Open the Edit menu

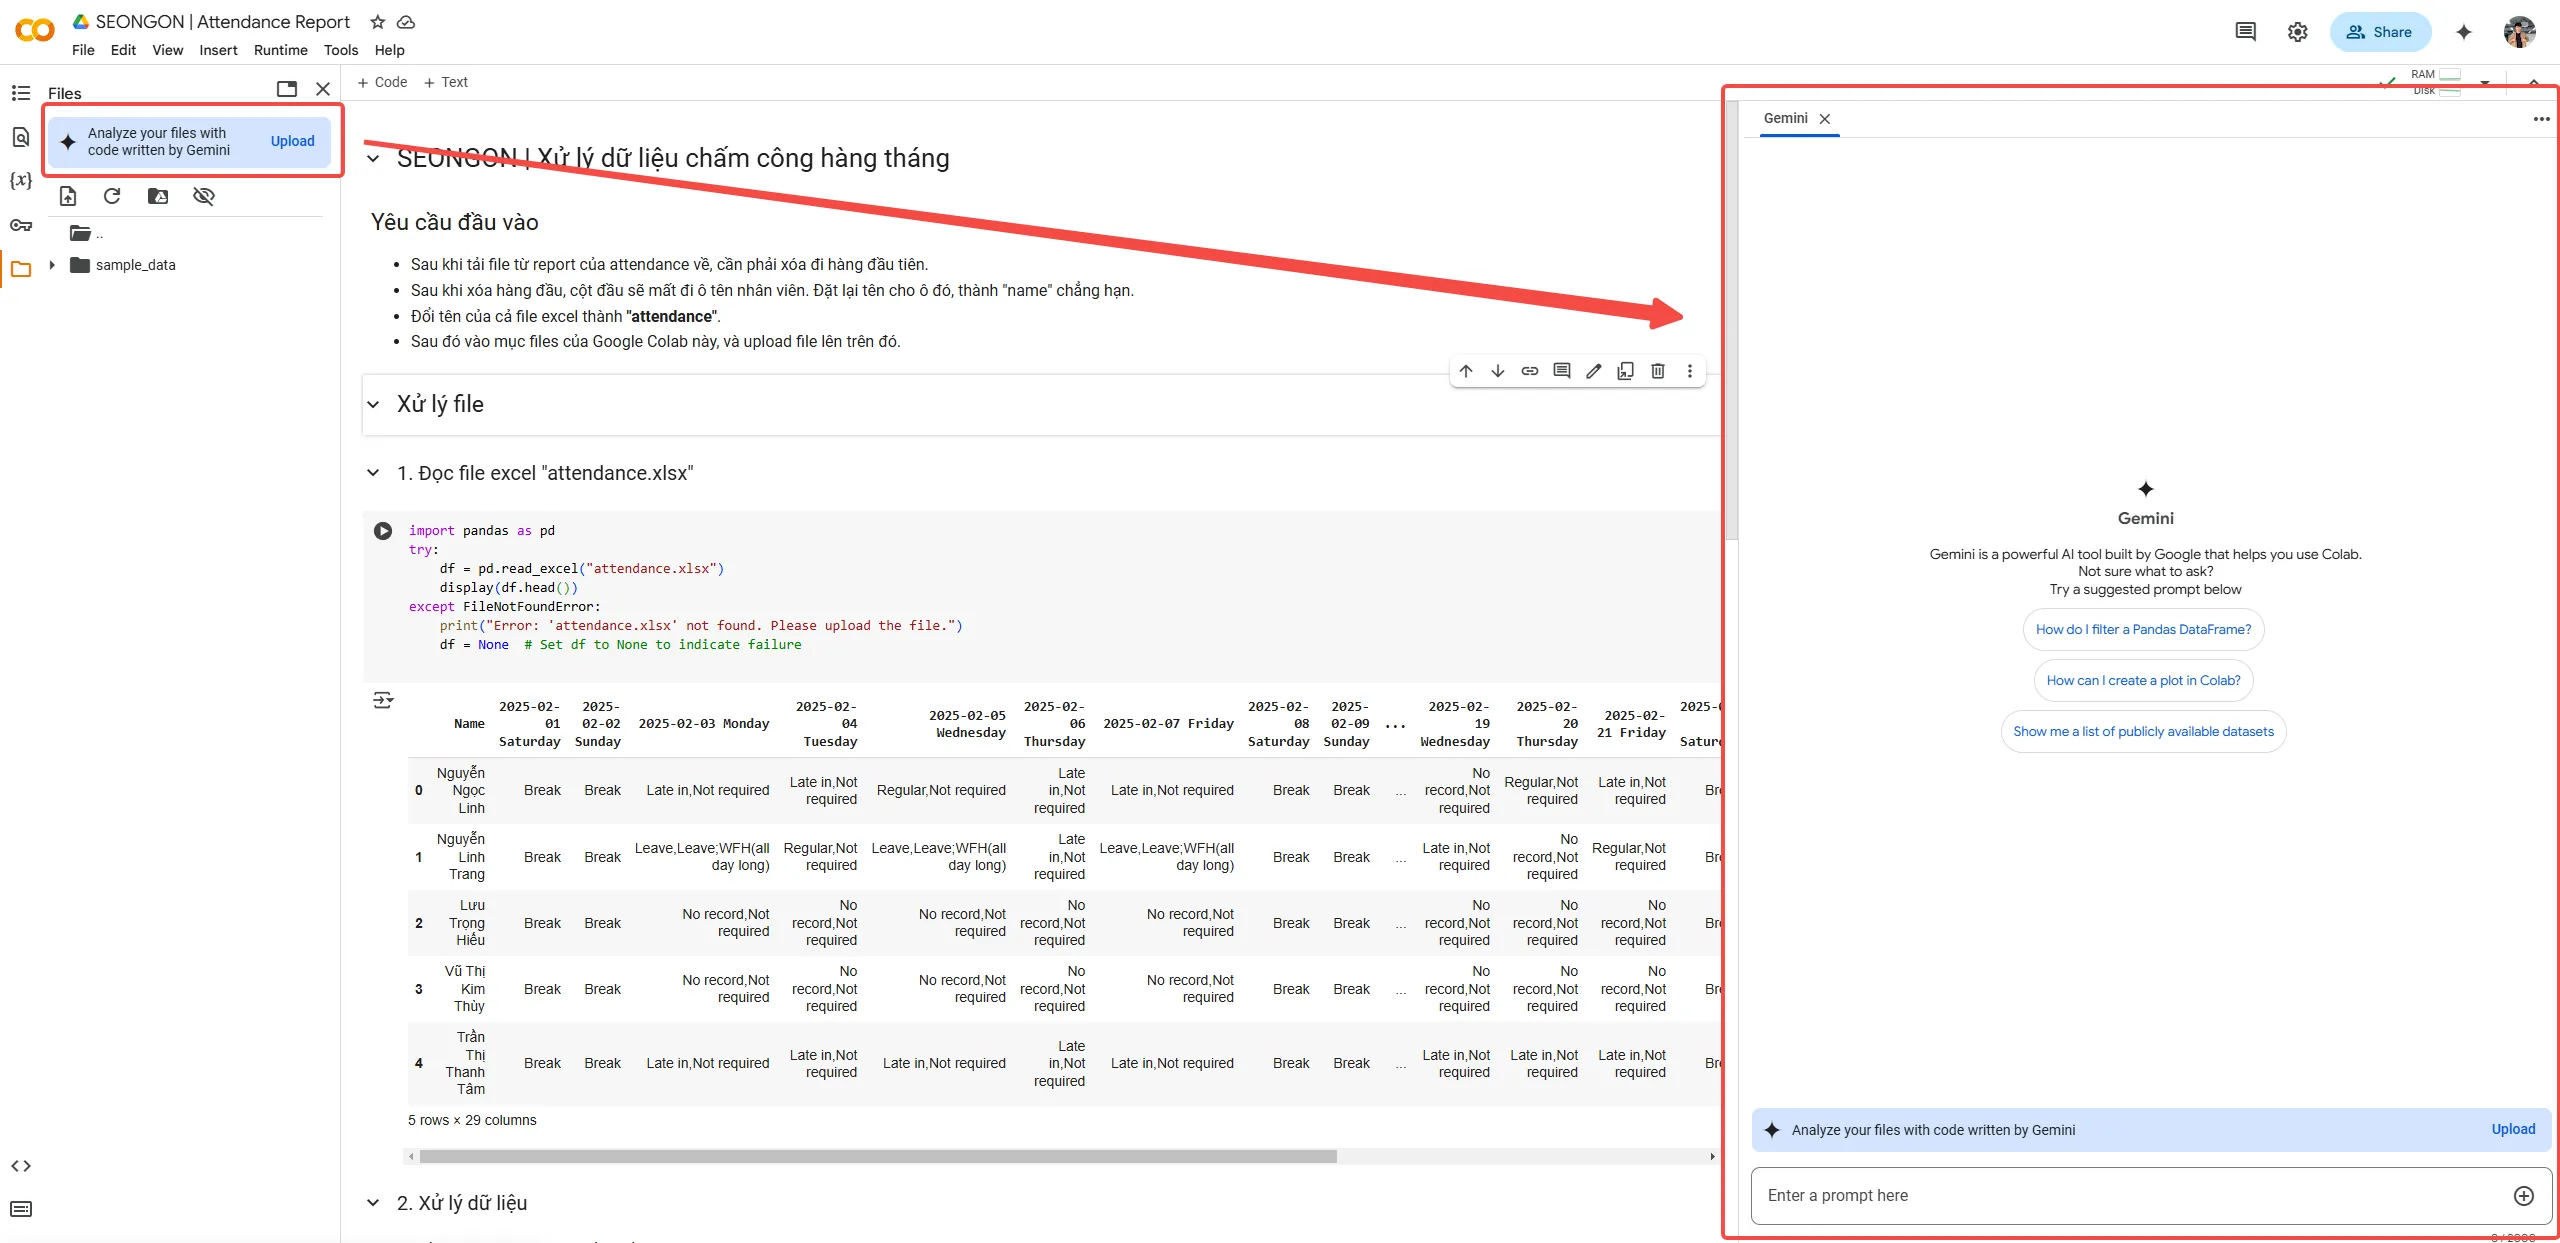coord(123,50)
